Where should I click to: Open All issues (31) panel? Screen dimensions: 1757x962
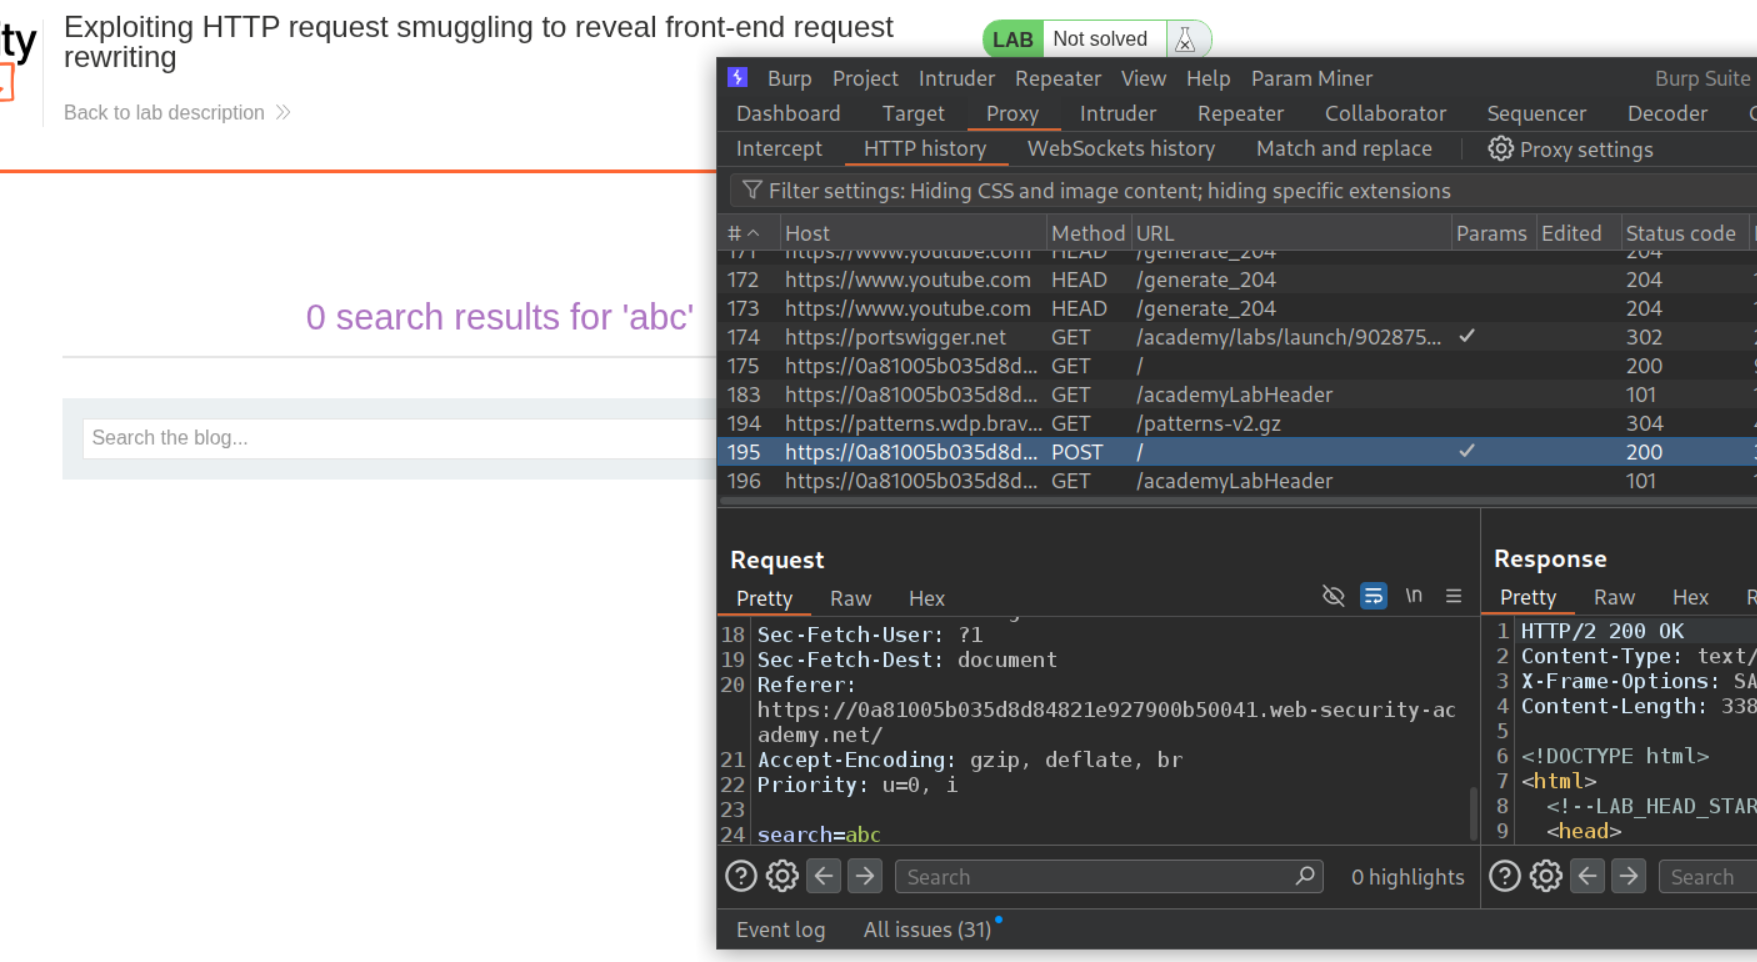927,930
